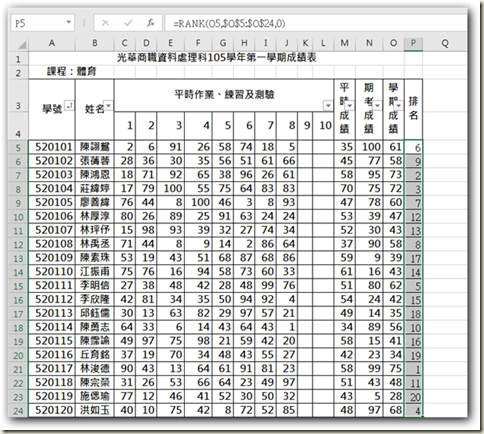The image size is (484, 434).
Task: Click student ID cell 520107
Action: [x=52, y=230]
